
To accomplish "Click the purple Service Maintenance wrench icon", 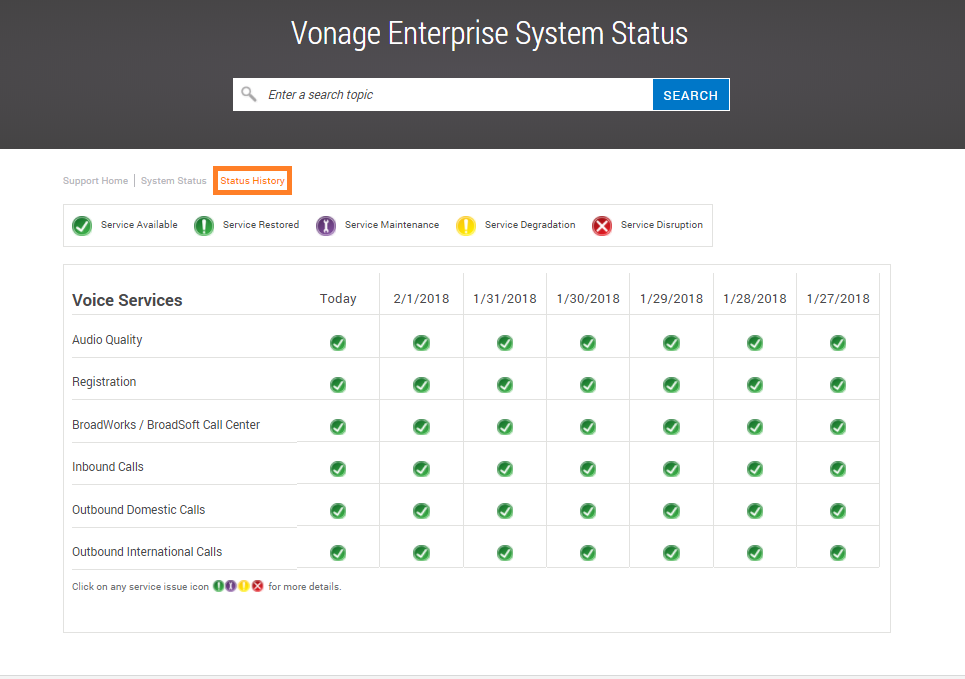I will point(326,226).
